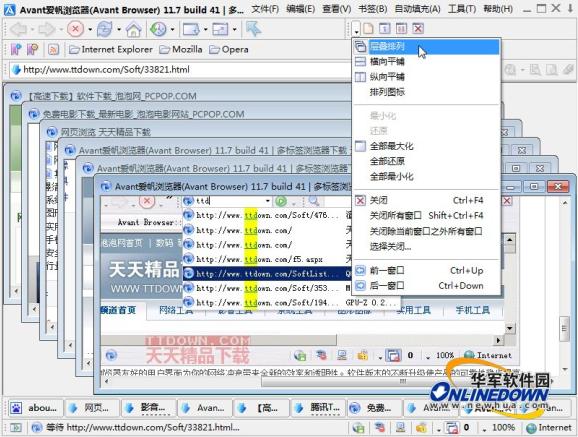Stop loading with the red X toolbar icon
The width and height of the screenshot is (578, 437).
click(76, 29)
